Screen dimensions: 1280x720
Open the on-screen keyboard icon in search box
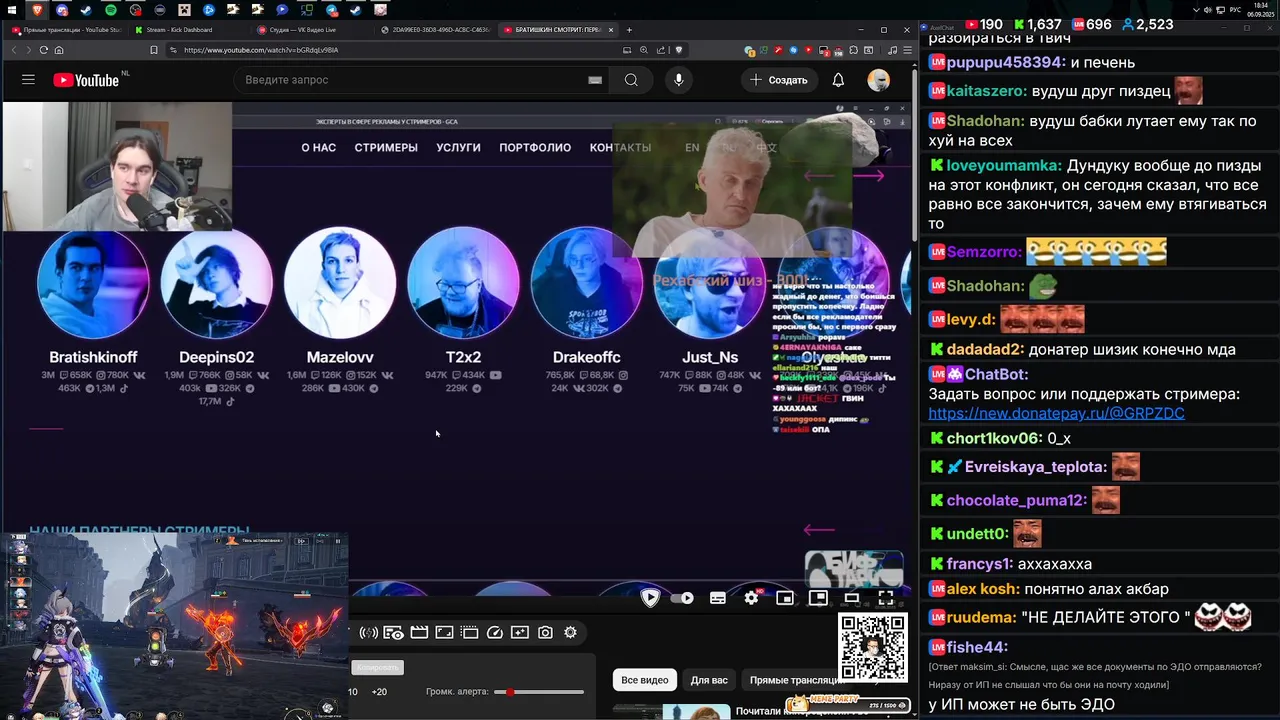595,80
